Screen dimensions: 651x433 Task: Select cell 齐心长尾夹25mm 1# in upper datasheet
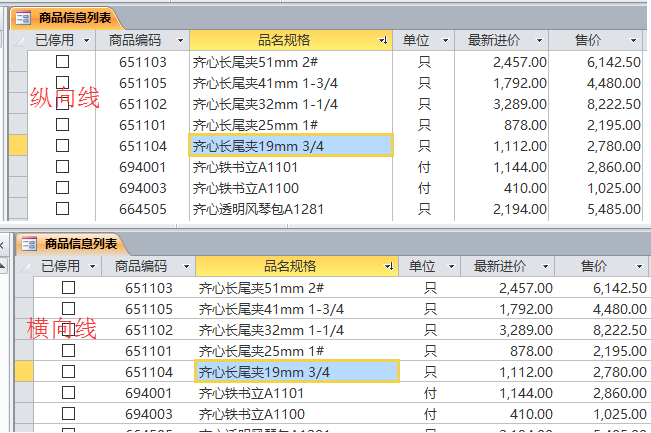[291, 125]
